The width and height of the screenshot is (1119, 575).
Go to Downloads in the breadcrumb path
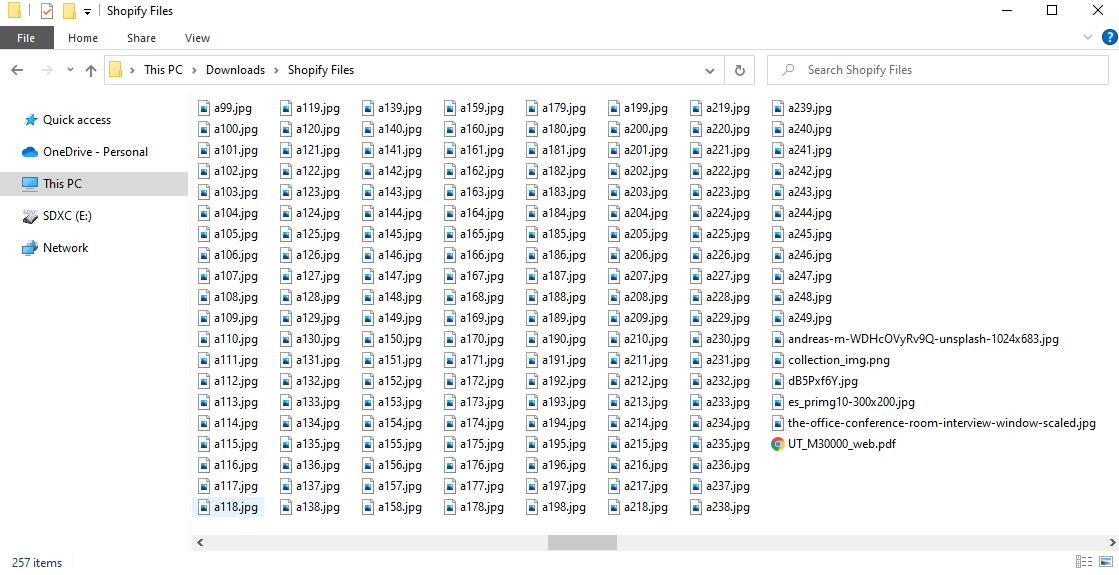coord(235,70)
